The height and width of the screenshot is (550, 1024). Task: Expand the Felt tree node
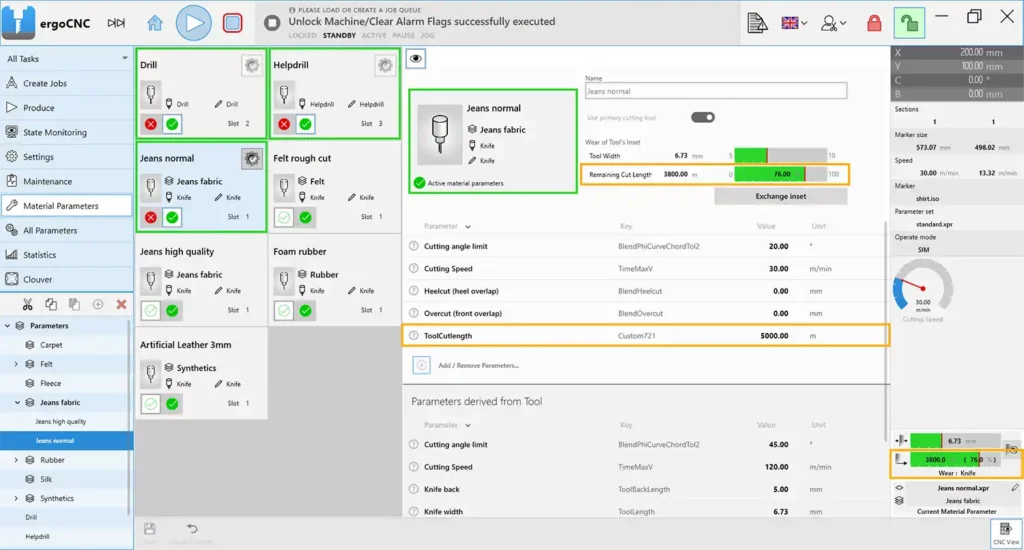[x=16, y=364]
